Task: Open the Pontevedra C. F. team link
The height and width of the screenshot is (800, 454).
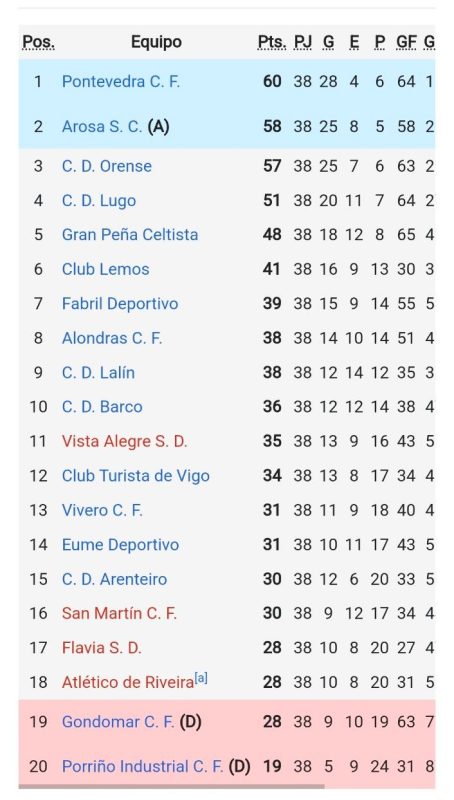Action: click(x=121, y=82)
